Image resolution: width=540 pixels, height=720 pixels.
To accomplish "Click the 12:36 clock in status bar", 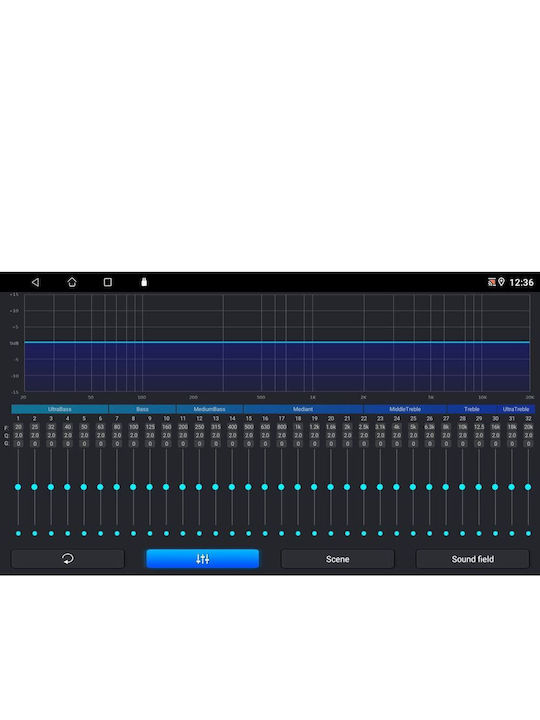I will point(522,282).
